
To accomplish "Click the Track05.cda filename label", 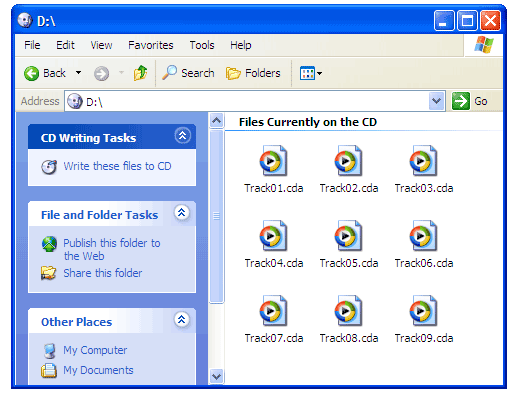I will [349, 263].
